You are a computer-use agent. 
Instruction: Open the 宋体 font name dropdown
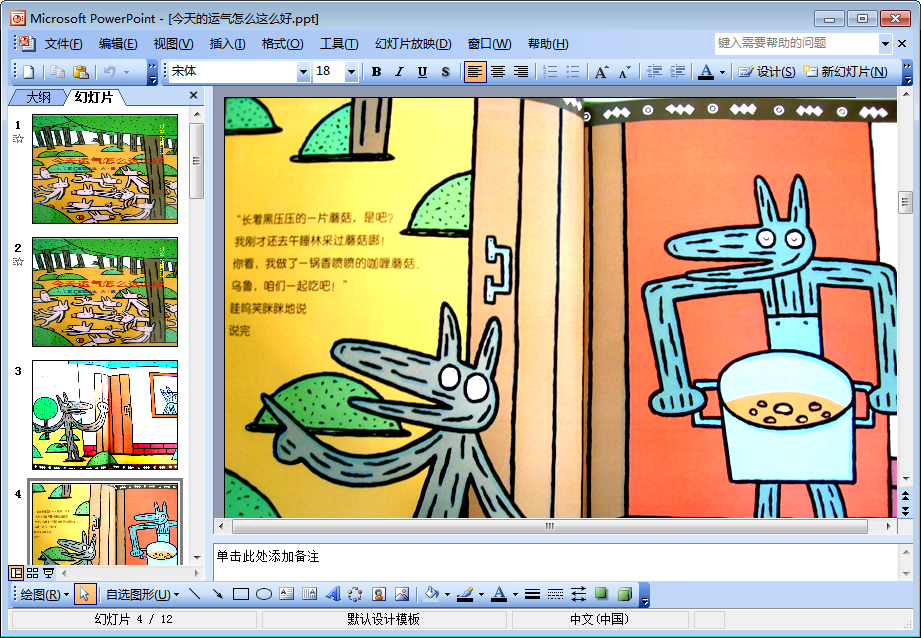point(303,72)
